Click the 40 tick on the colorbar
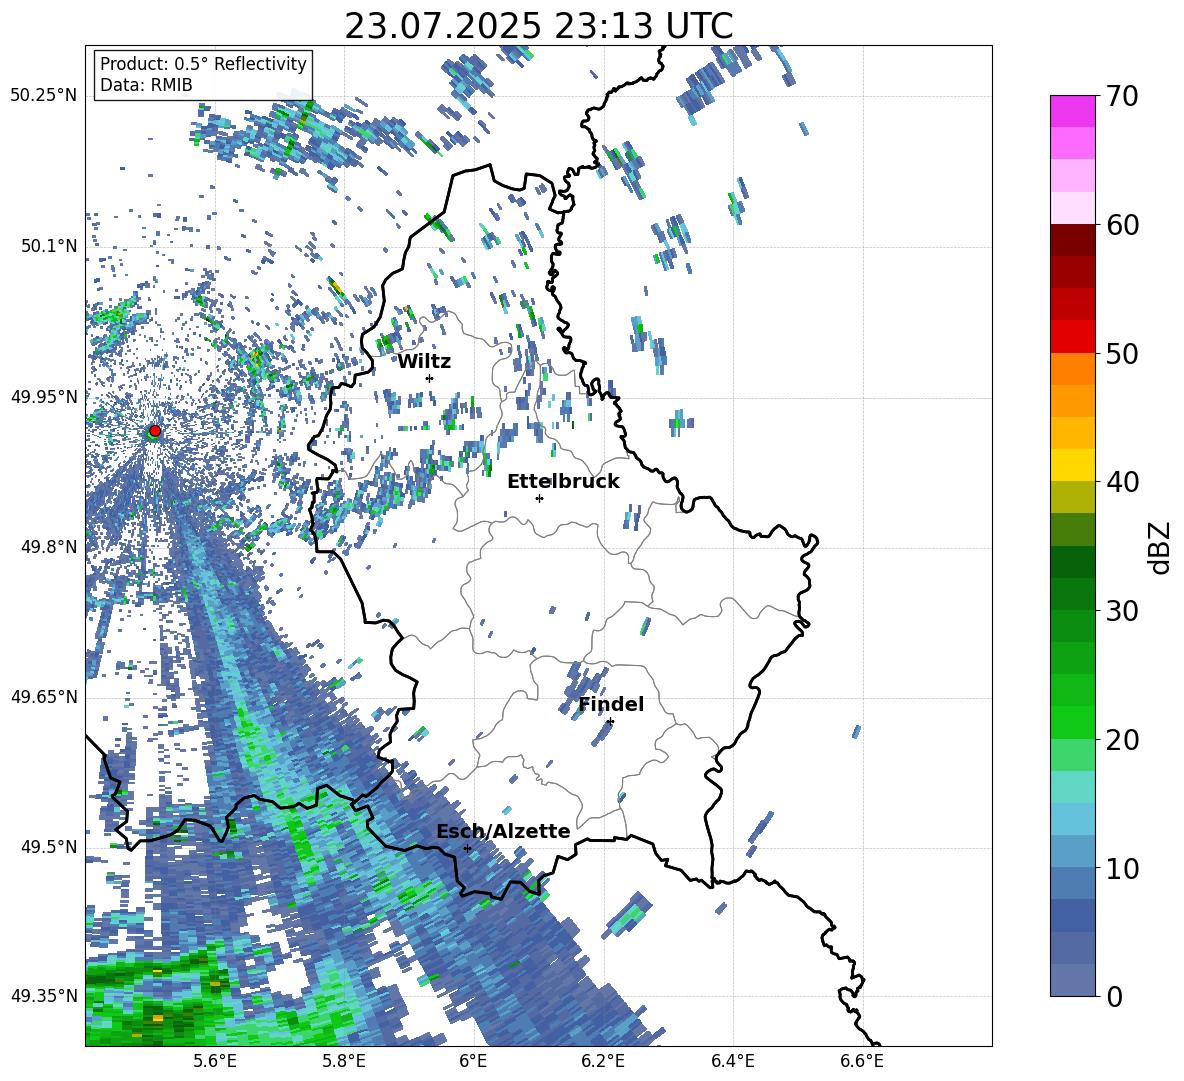Screen dimensions: 1184x1081 point(1122,482)
